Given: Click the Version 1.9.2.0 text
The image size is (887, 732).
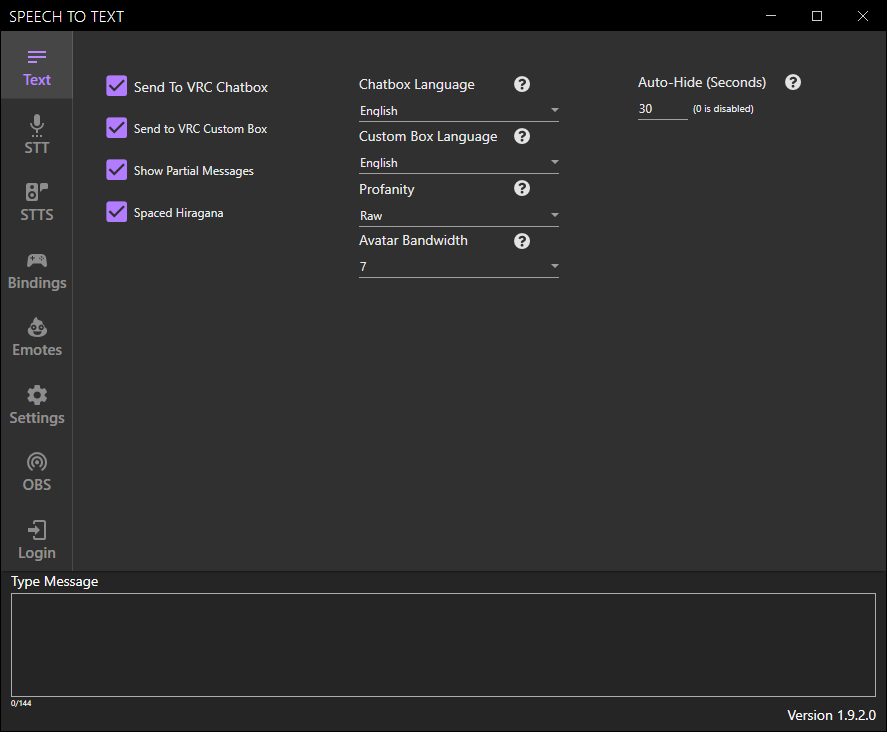Looking at the screenshot, I should [832, 715].
